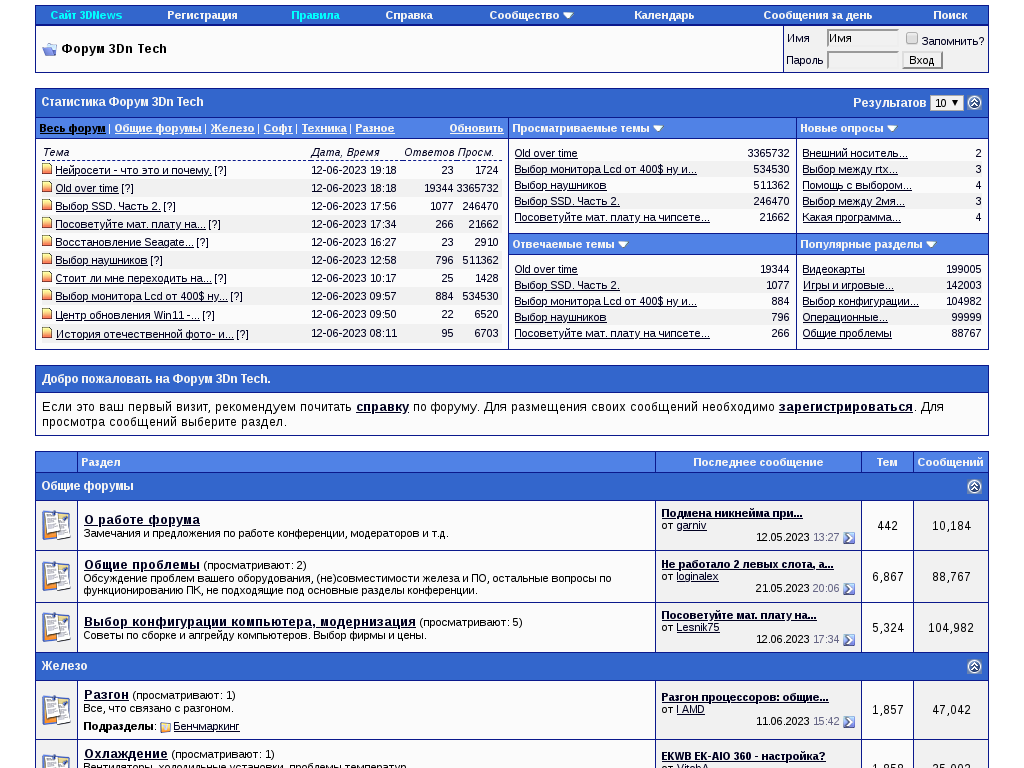
Task: Open Справка from the navbar
Action: pyautogui.click(x=409, y=15)
